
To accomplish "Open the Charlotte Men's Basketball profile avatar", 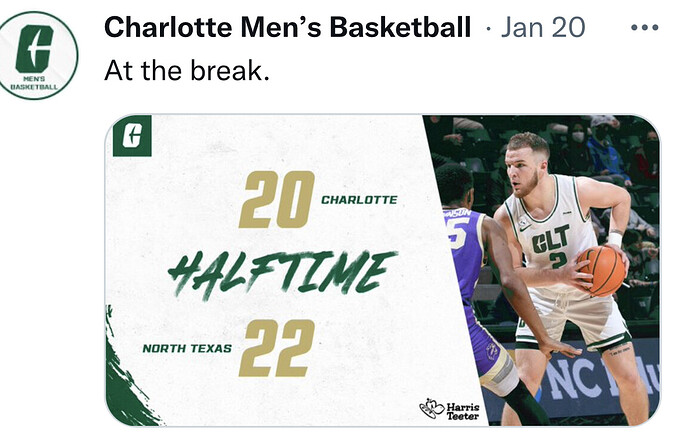I will (40, 55).
